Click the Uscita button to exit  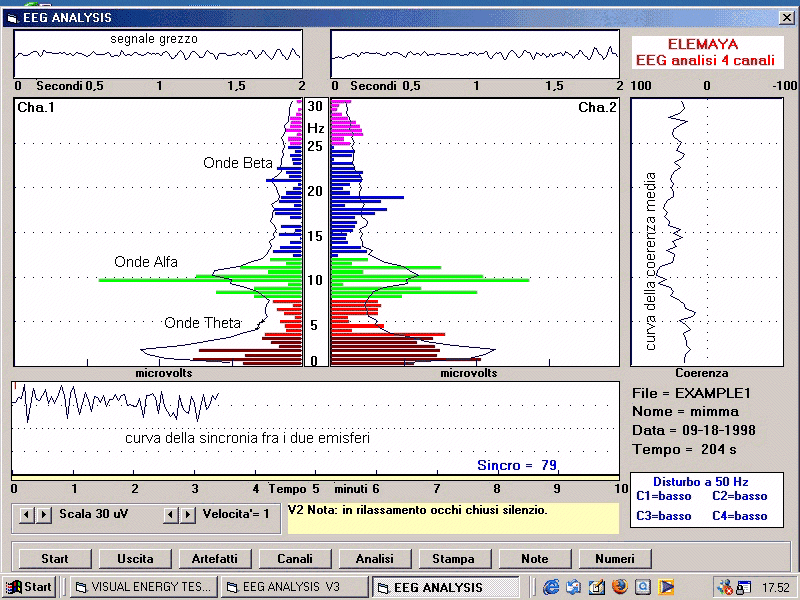135,559
